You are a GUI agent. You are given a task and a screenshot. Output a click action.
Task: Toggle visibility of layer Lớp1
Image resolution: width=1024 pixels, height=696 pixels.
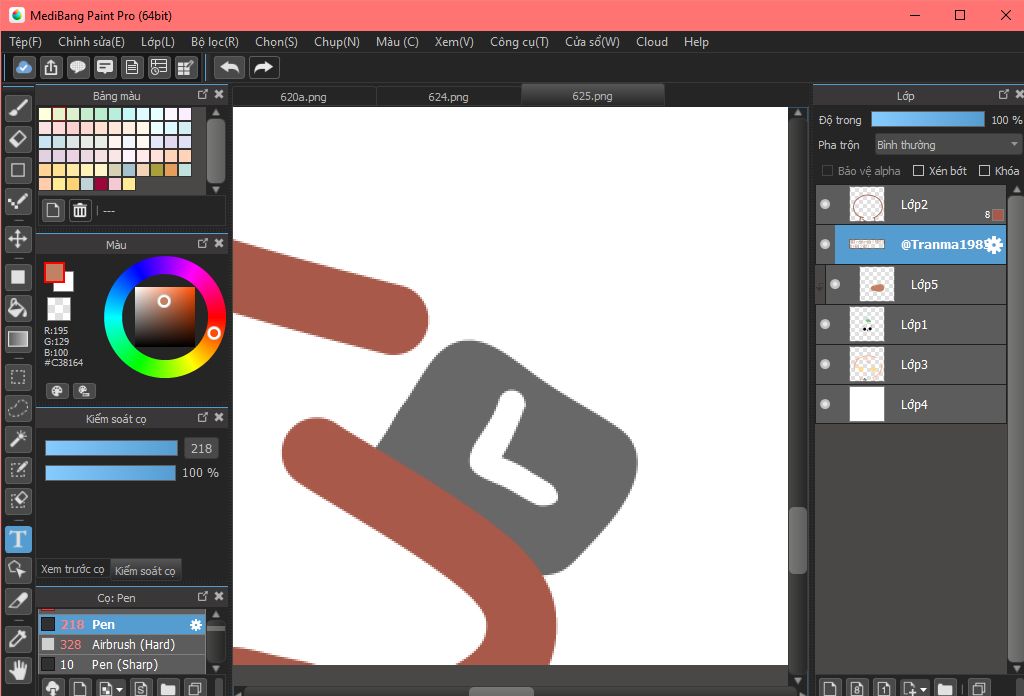tap(825, 324)
